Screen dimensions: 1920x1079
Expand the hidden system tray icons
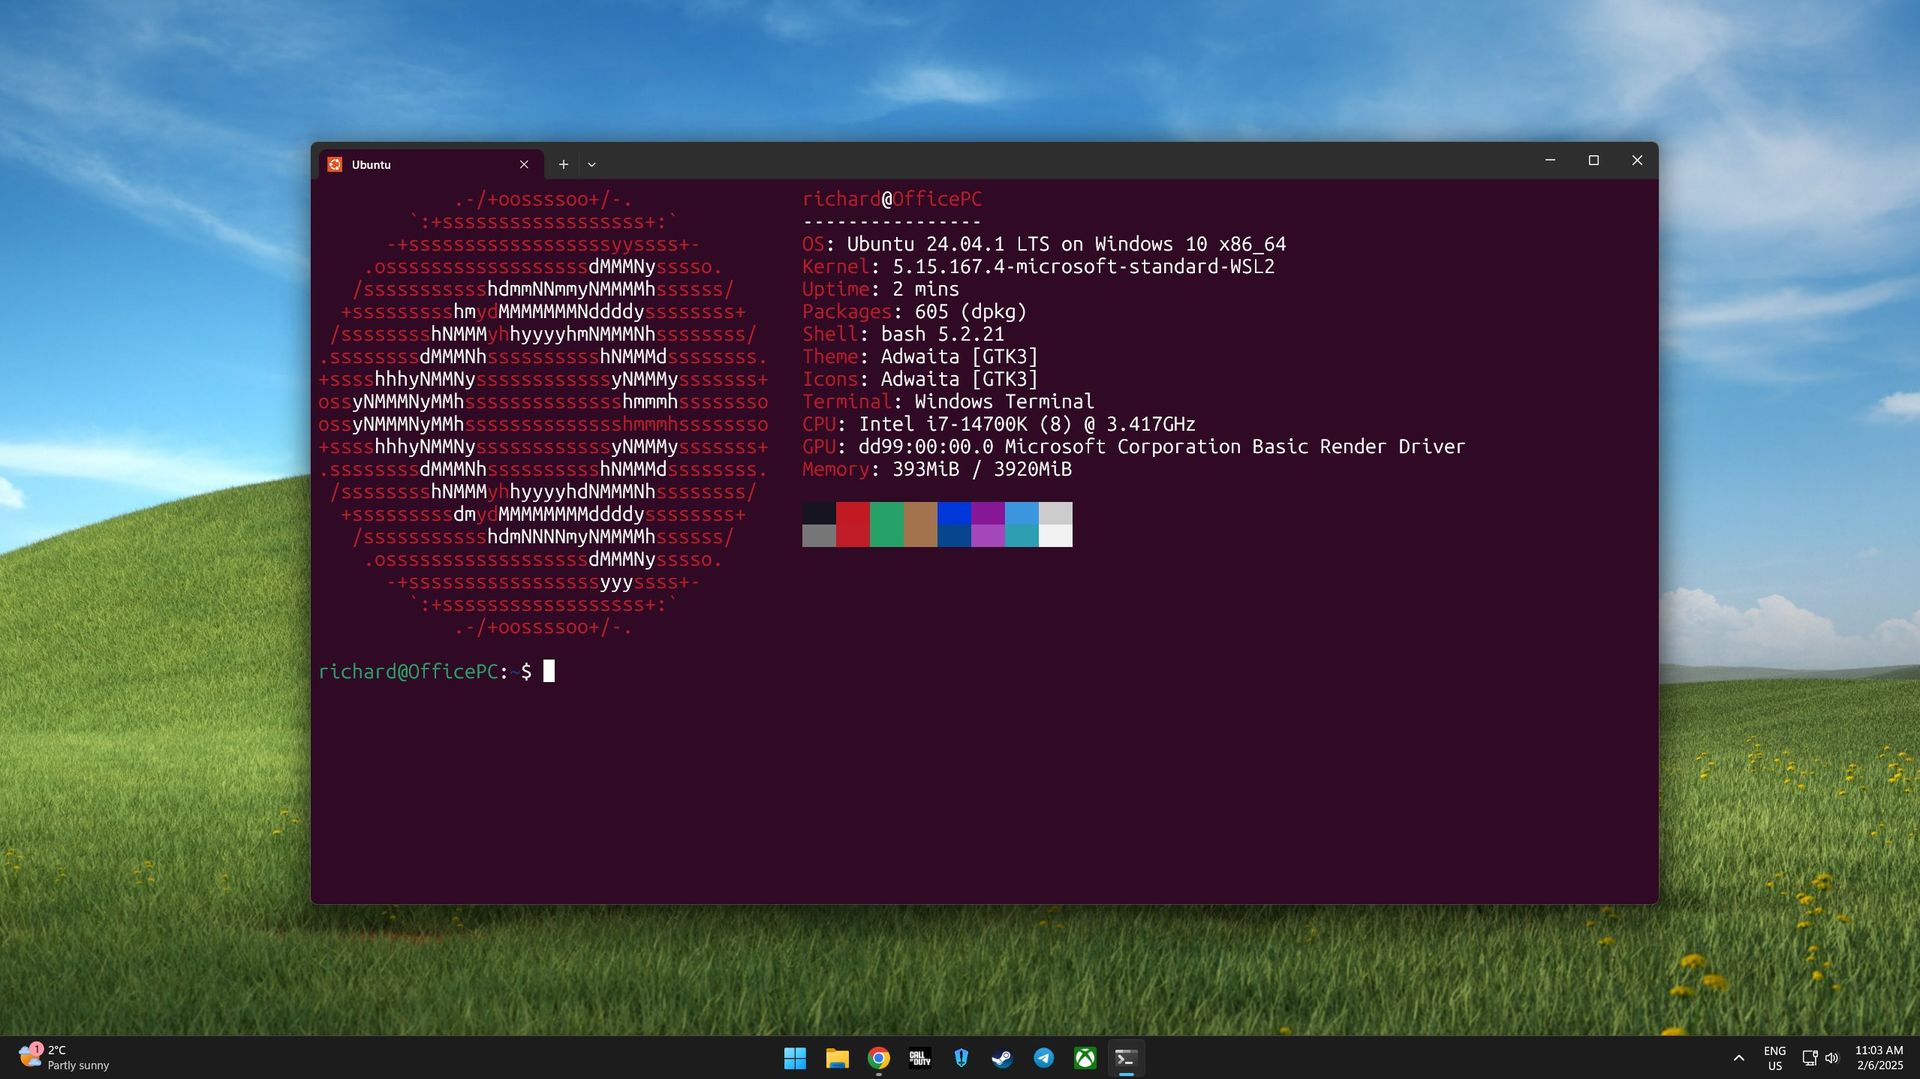[1739, 1058]
